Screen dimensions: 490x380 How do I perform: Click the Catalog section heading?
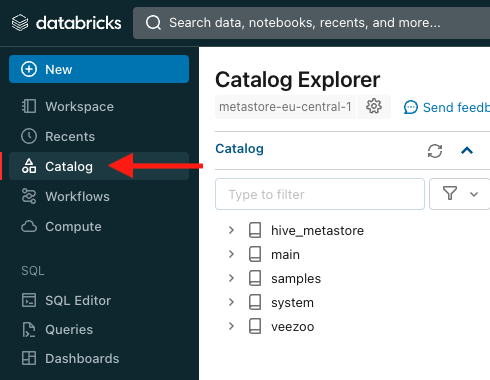coord(239,149)
